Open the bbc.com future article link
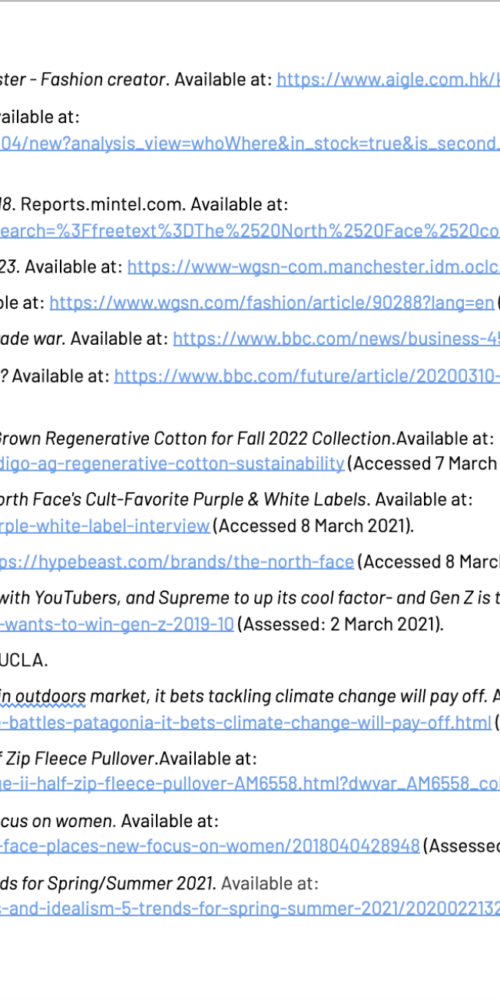Viewport: 500px width, 1000px height. click(307, 376)
